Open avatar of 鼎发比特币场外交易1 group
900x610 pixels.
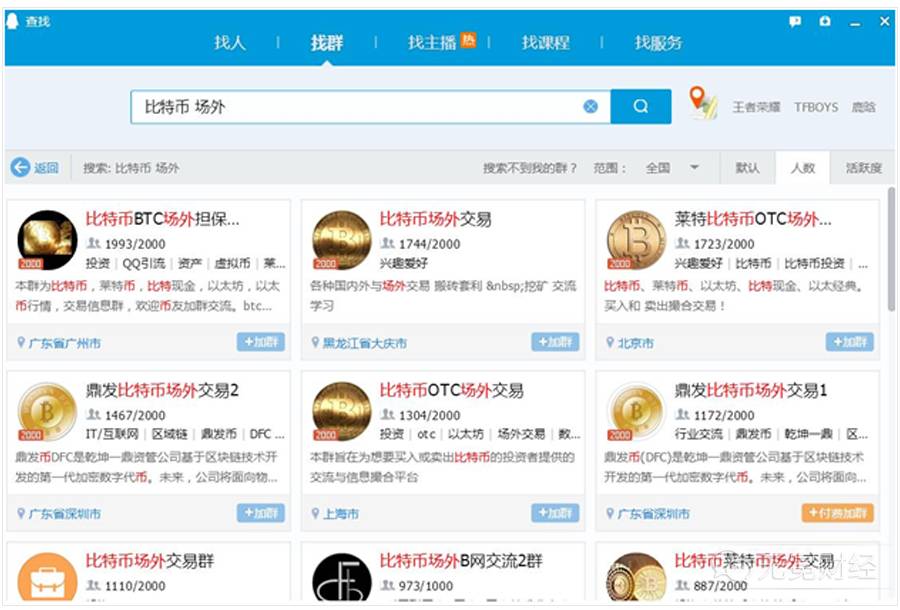[x=636, y=411]
